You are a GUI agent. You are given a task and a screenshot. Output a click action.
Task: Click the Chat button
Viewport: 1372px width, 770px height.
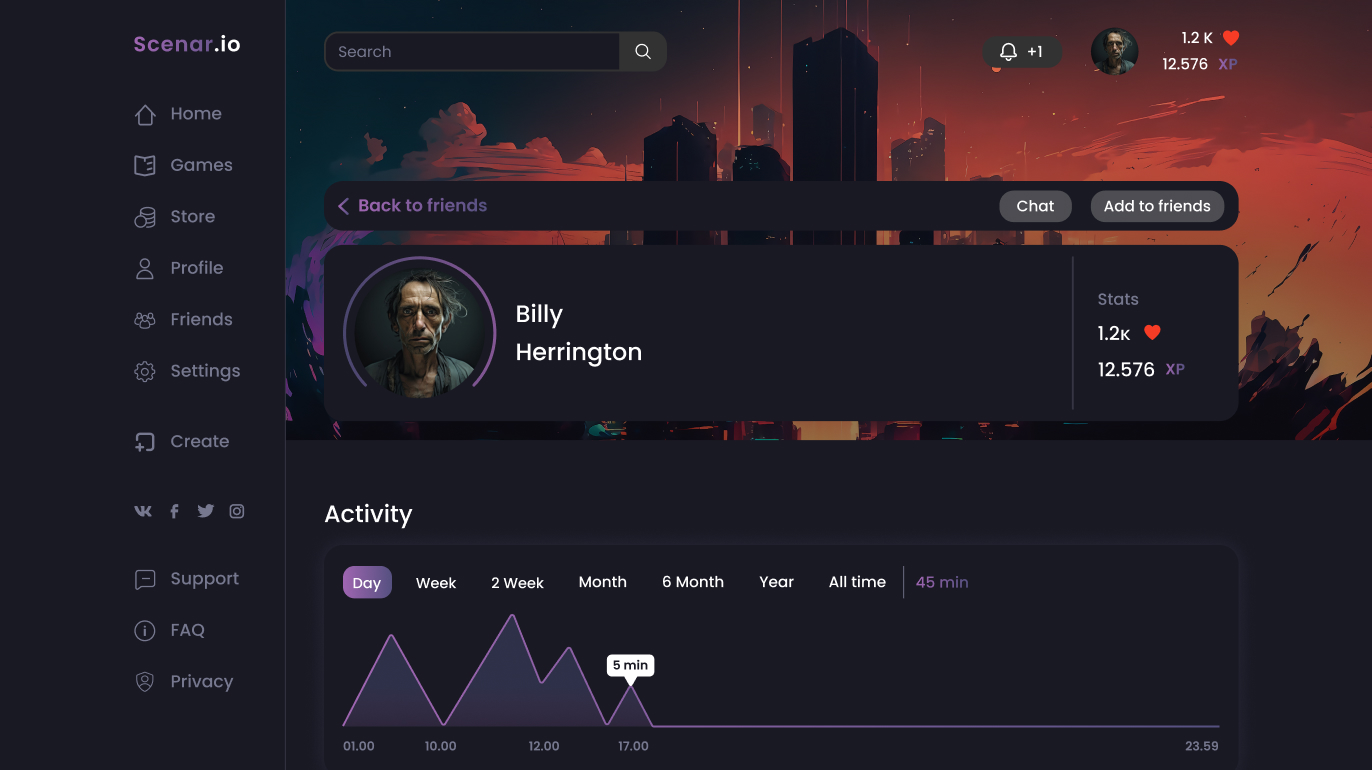pos(1035,206)
